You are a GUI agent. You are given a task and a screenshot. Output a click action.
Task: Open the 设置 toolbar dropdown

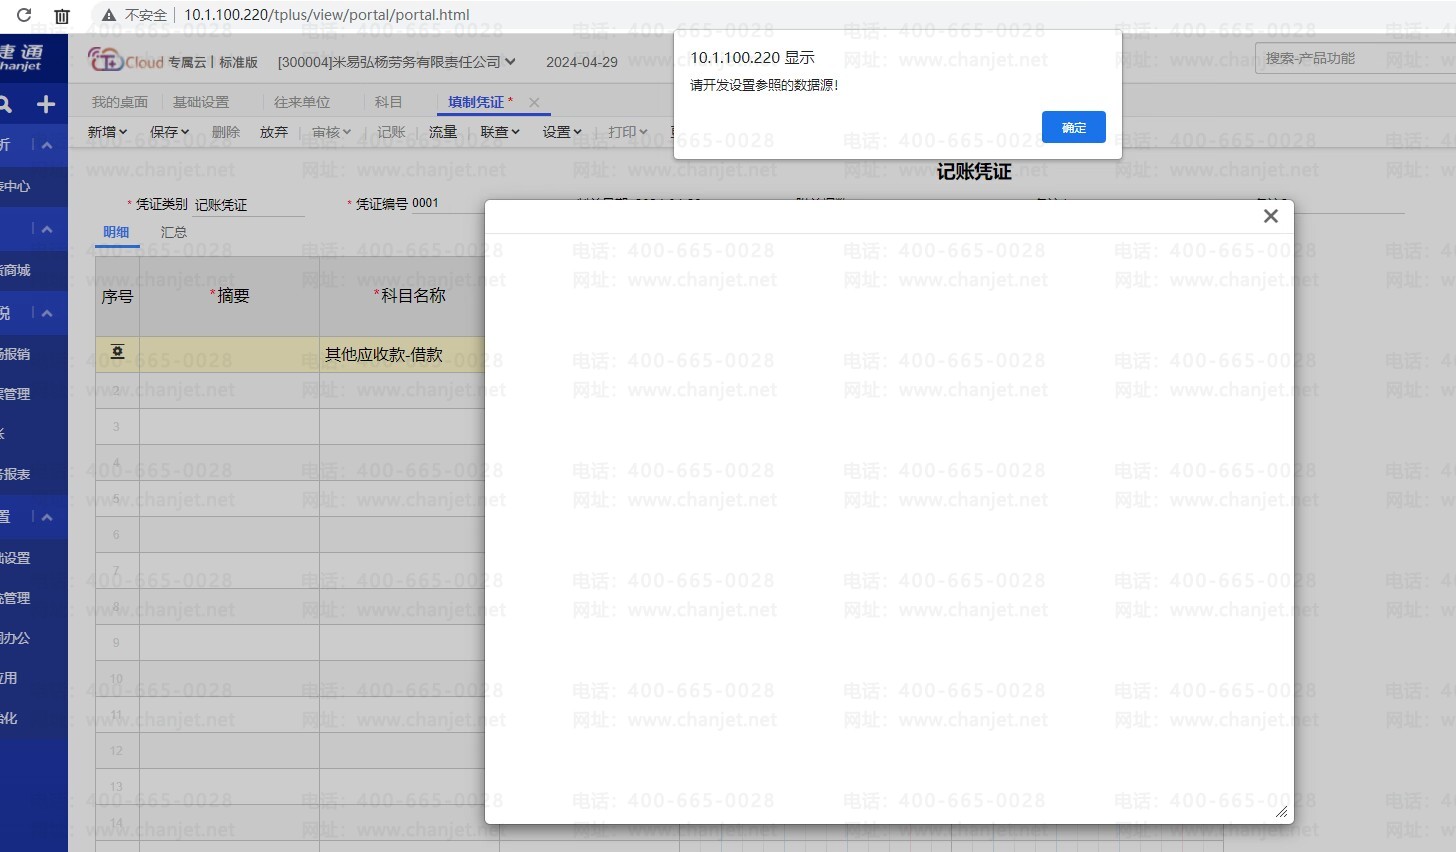pyautogui.click(x=562, y=132)
